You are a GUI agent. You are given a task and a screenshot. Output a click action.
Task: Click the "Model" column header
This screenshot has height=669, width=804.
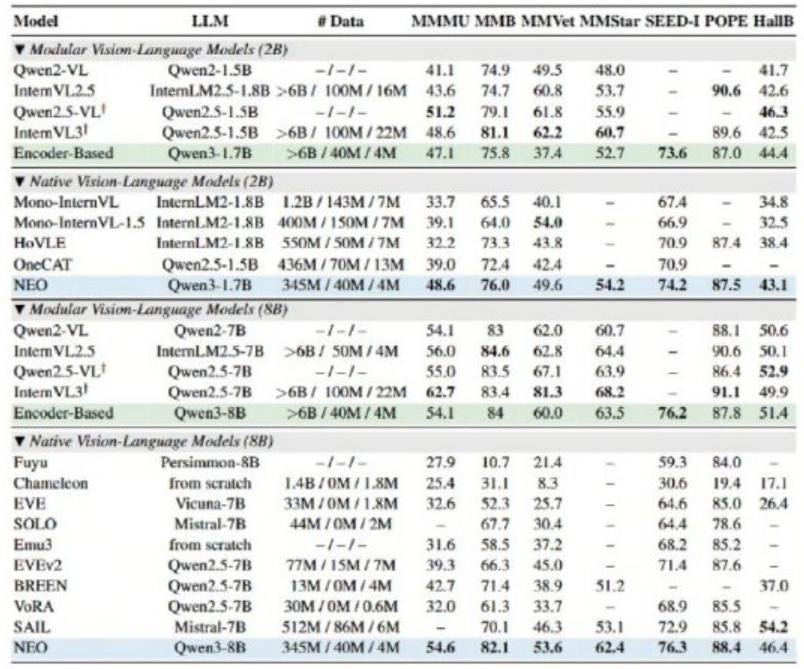point(35,22)
